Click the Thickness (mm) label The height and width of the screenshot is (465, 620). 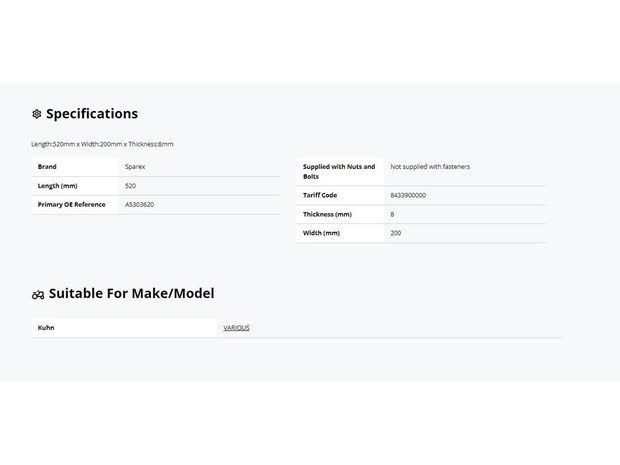pos(327,214)
